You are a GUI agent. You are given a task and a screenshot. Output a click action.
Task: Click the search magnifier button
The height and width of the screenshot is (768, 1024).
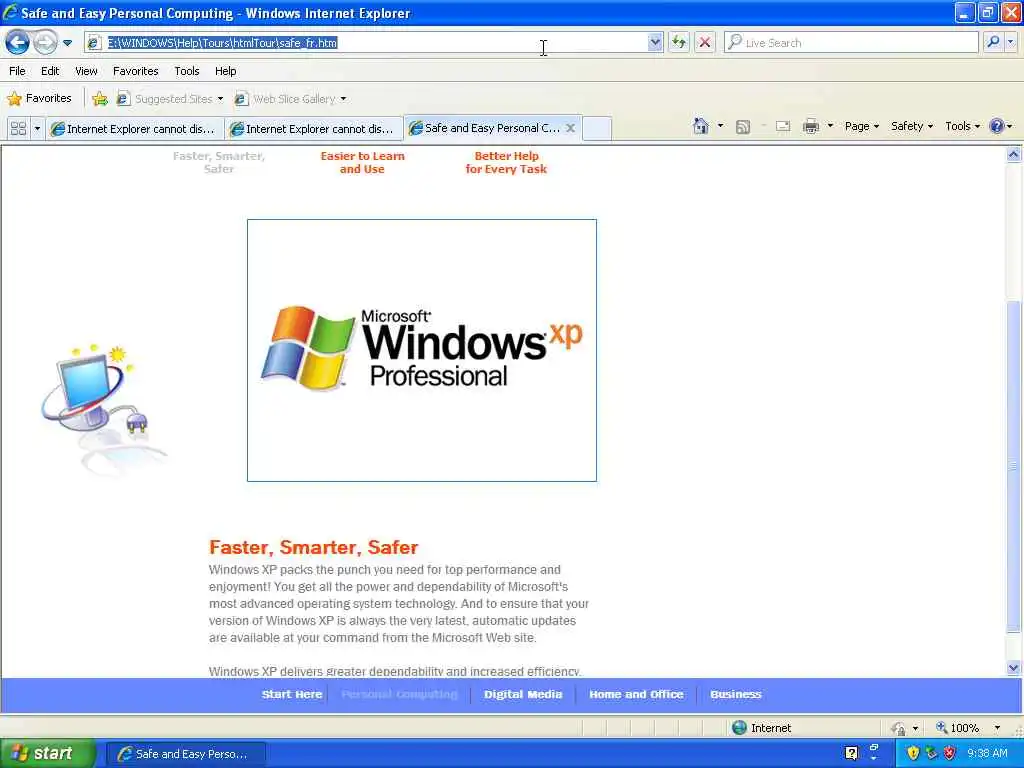[993, 42]
